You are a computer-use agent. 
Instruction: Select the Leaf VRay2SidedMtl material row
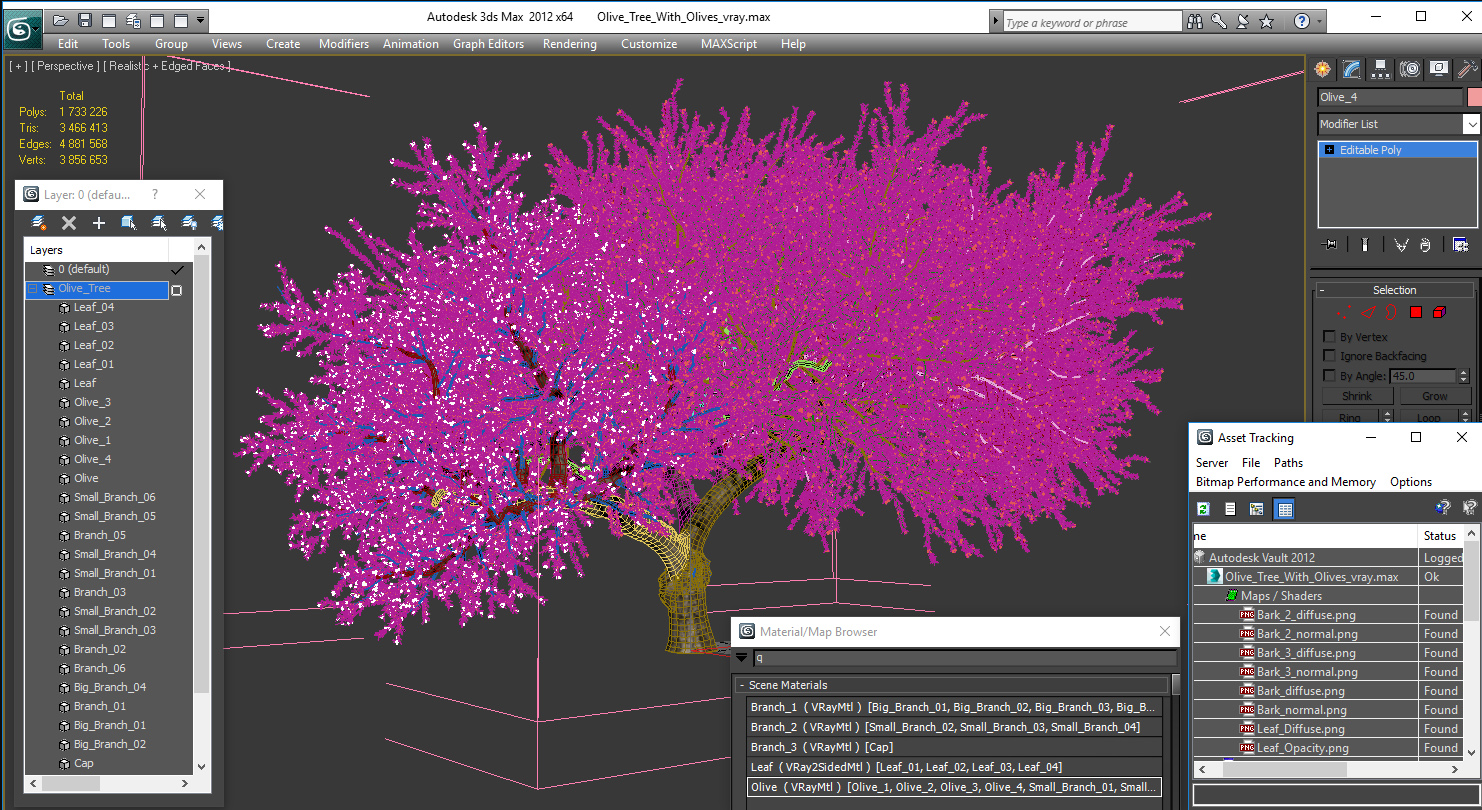pos(954,767)
